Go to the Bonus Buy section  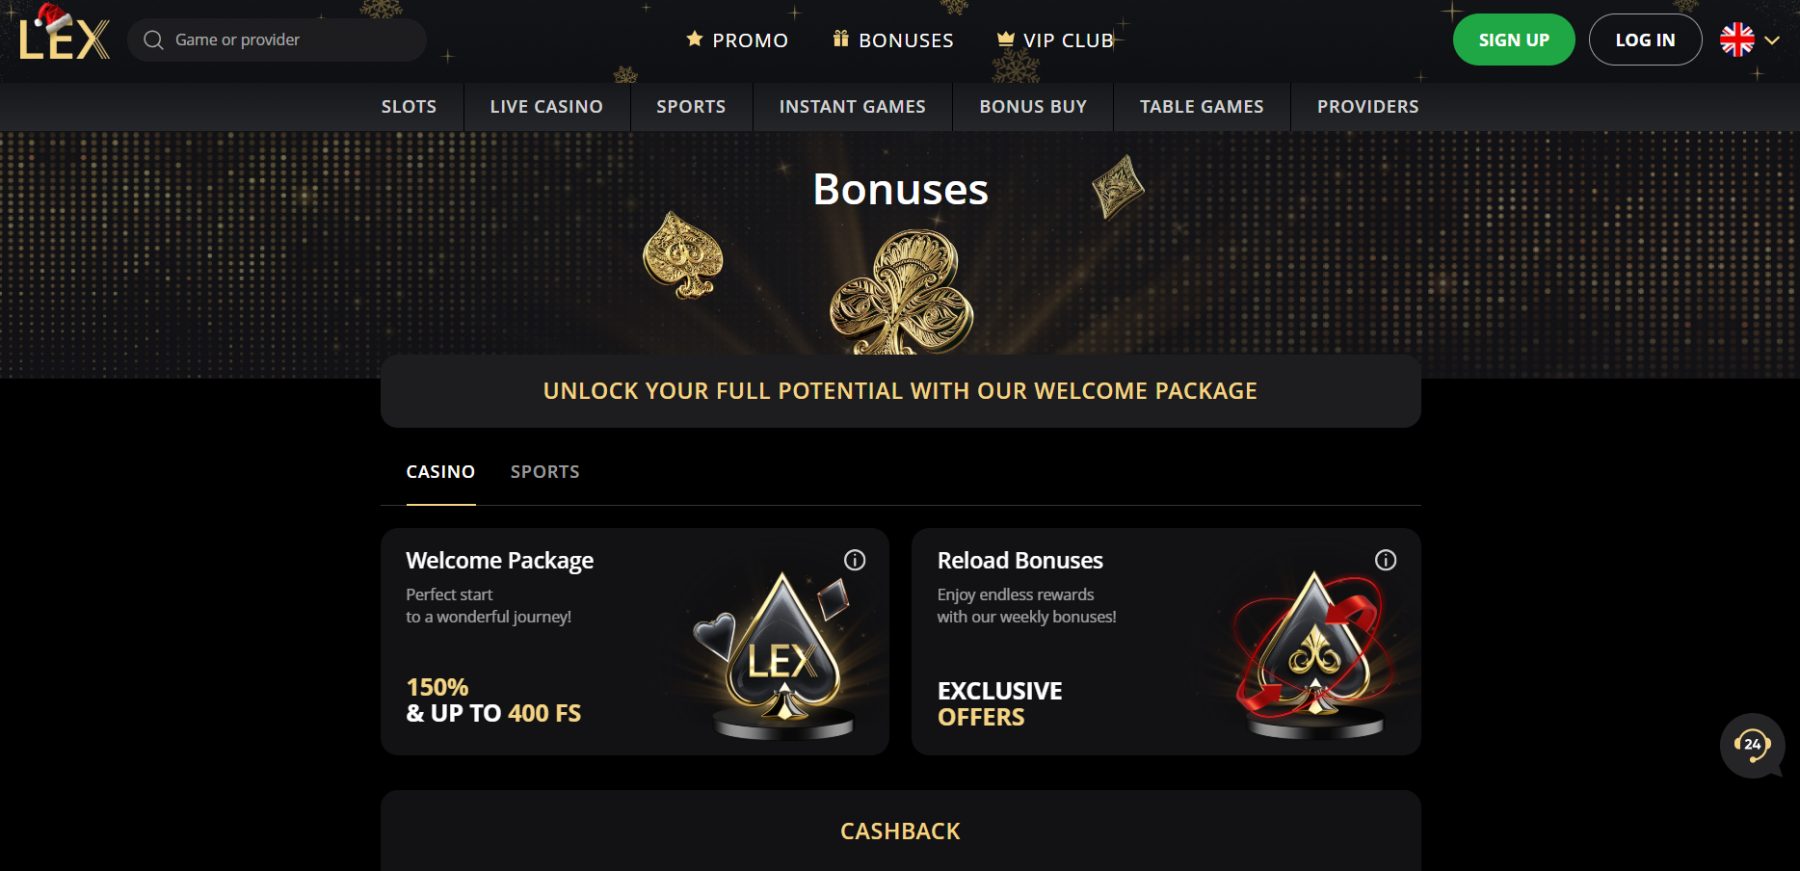tap(1033, 107)
